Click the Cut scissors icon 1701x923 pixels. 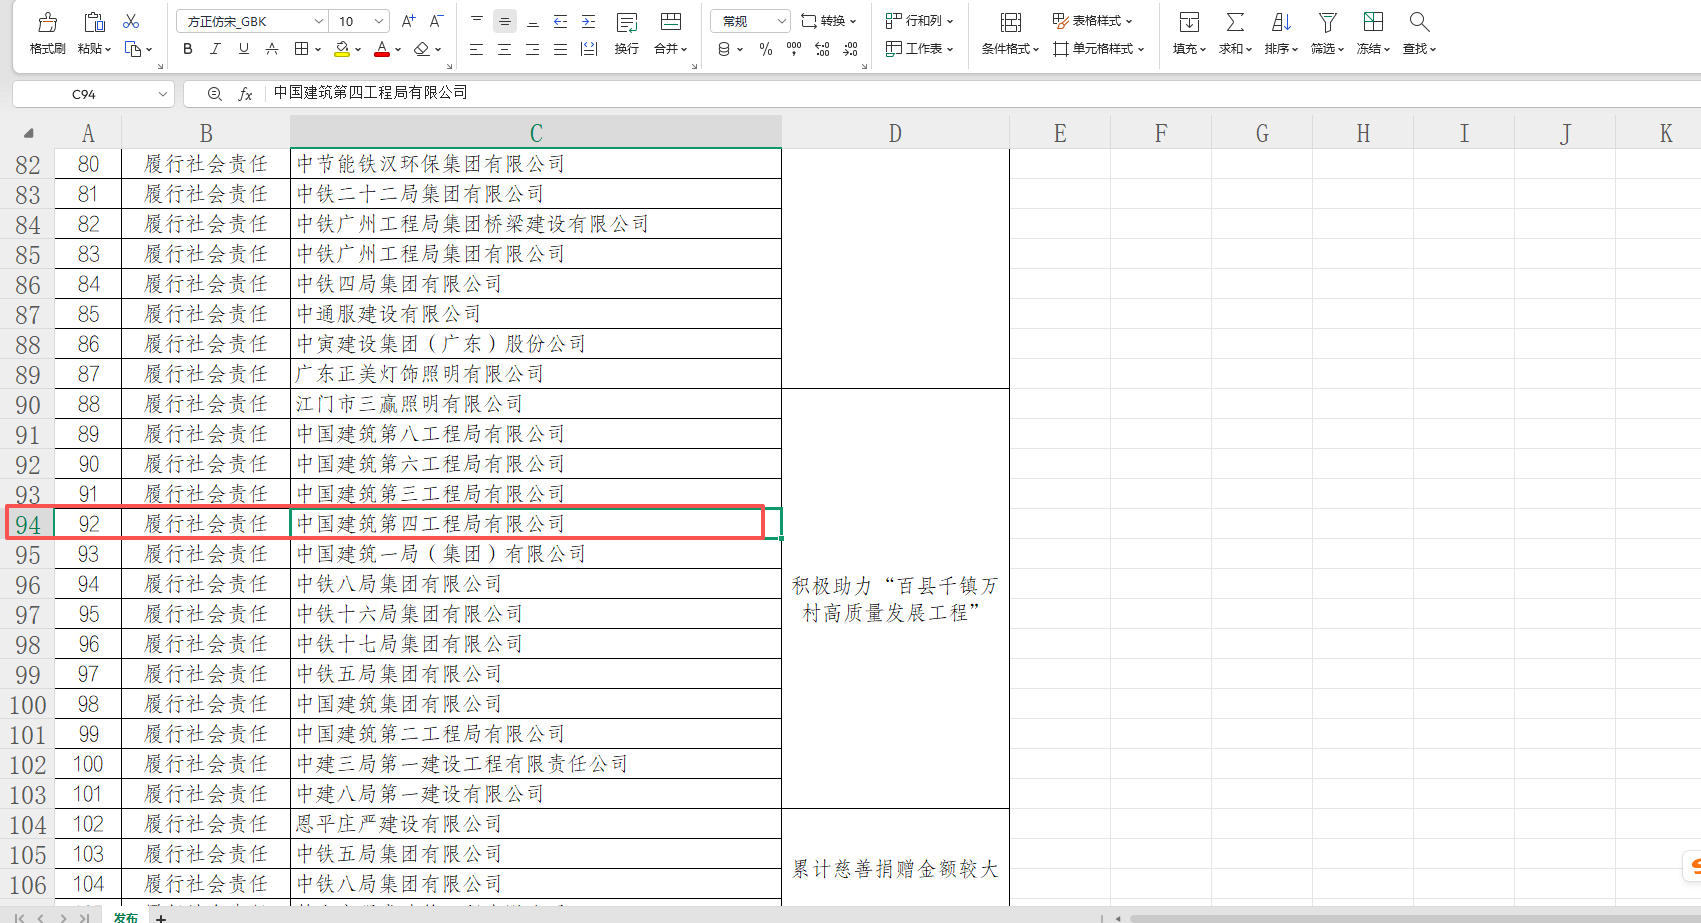tap(131, 21)
